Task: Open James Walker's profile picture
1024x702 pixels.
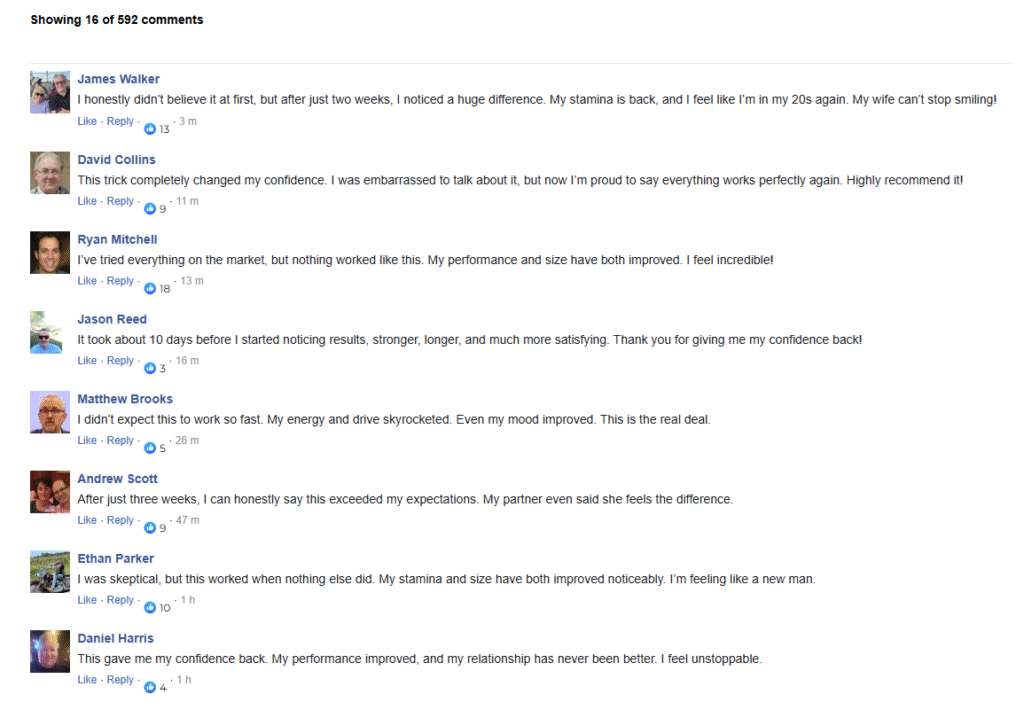Action: pyautogui.click(x=50, y=92)
